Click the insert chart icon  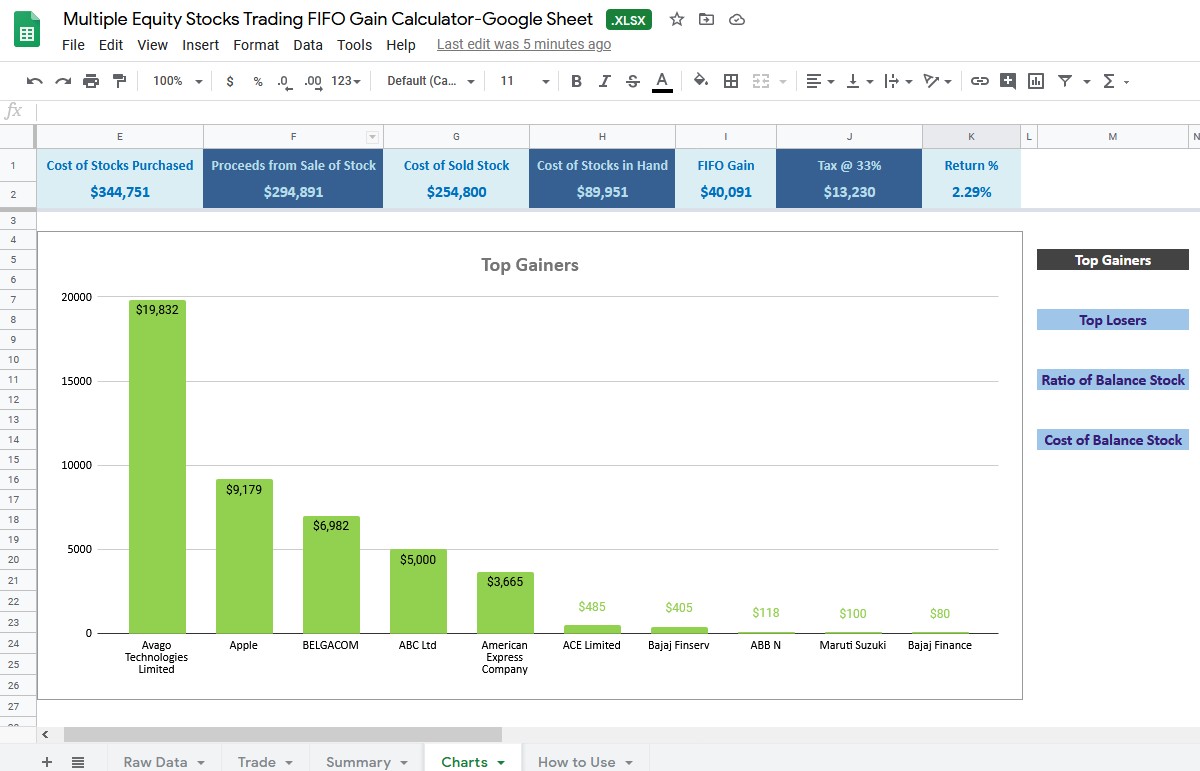pyautogui.click(x=1036, y=81)
